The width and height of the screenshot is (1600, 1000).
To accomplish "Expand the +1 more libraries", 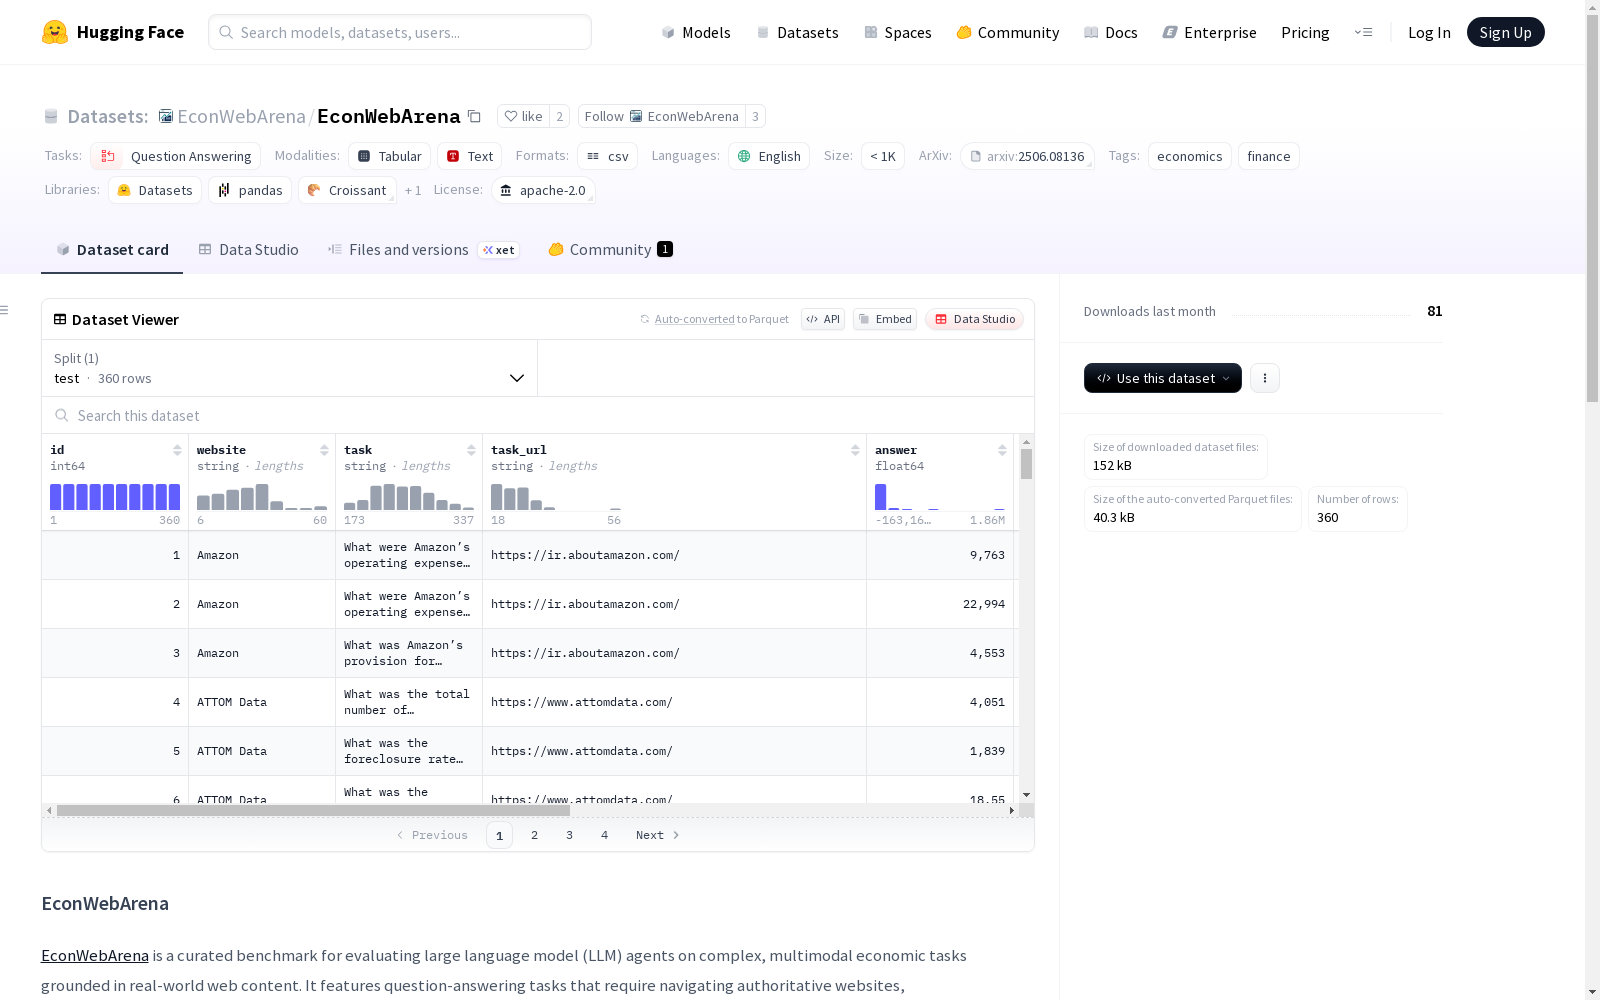I will coord(413,190).
